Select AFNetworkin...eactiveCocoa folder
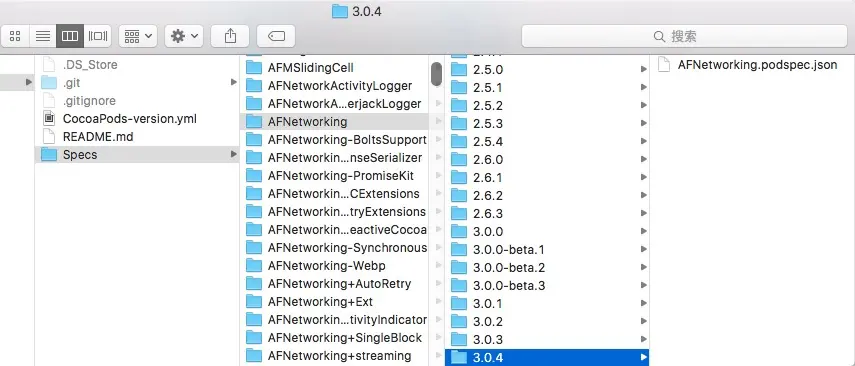855x366 pixels. tap(334, 230)
